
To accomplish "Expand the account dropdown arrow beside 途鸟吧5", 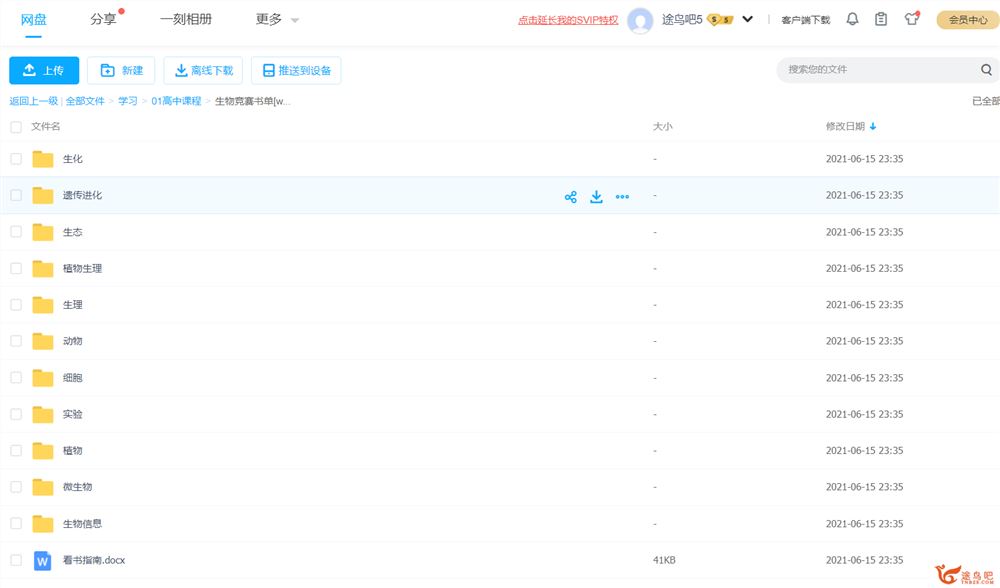I will coord(747,19).
